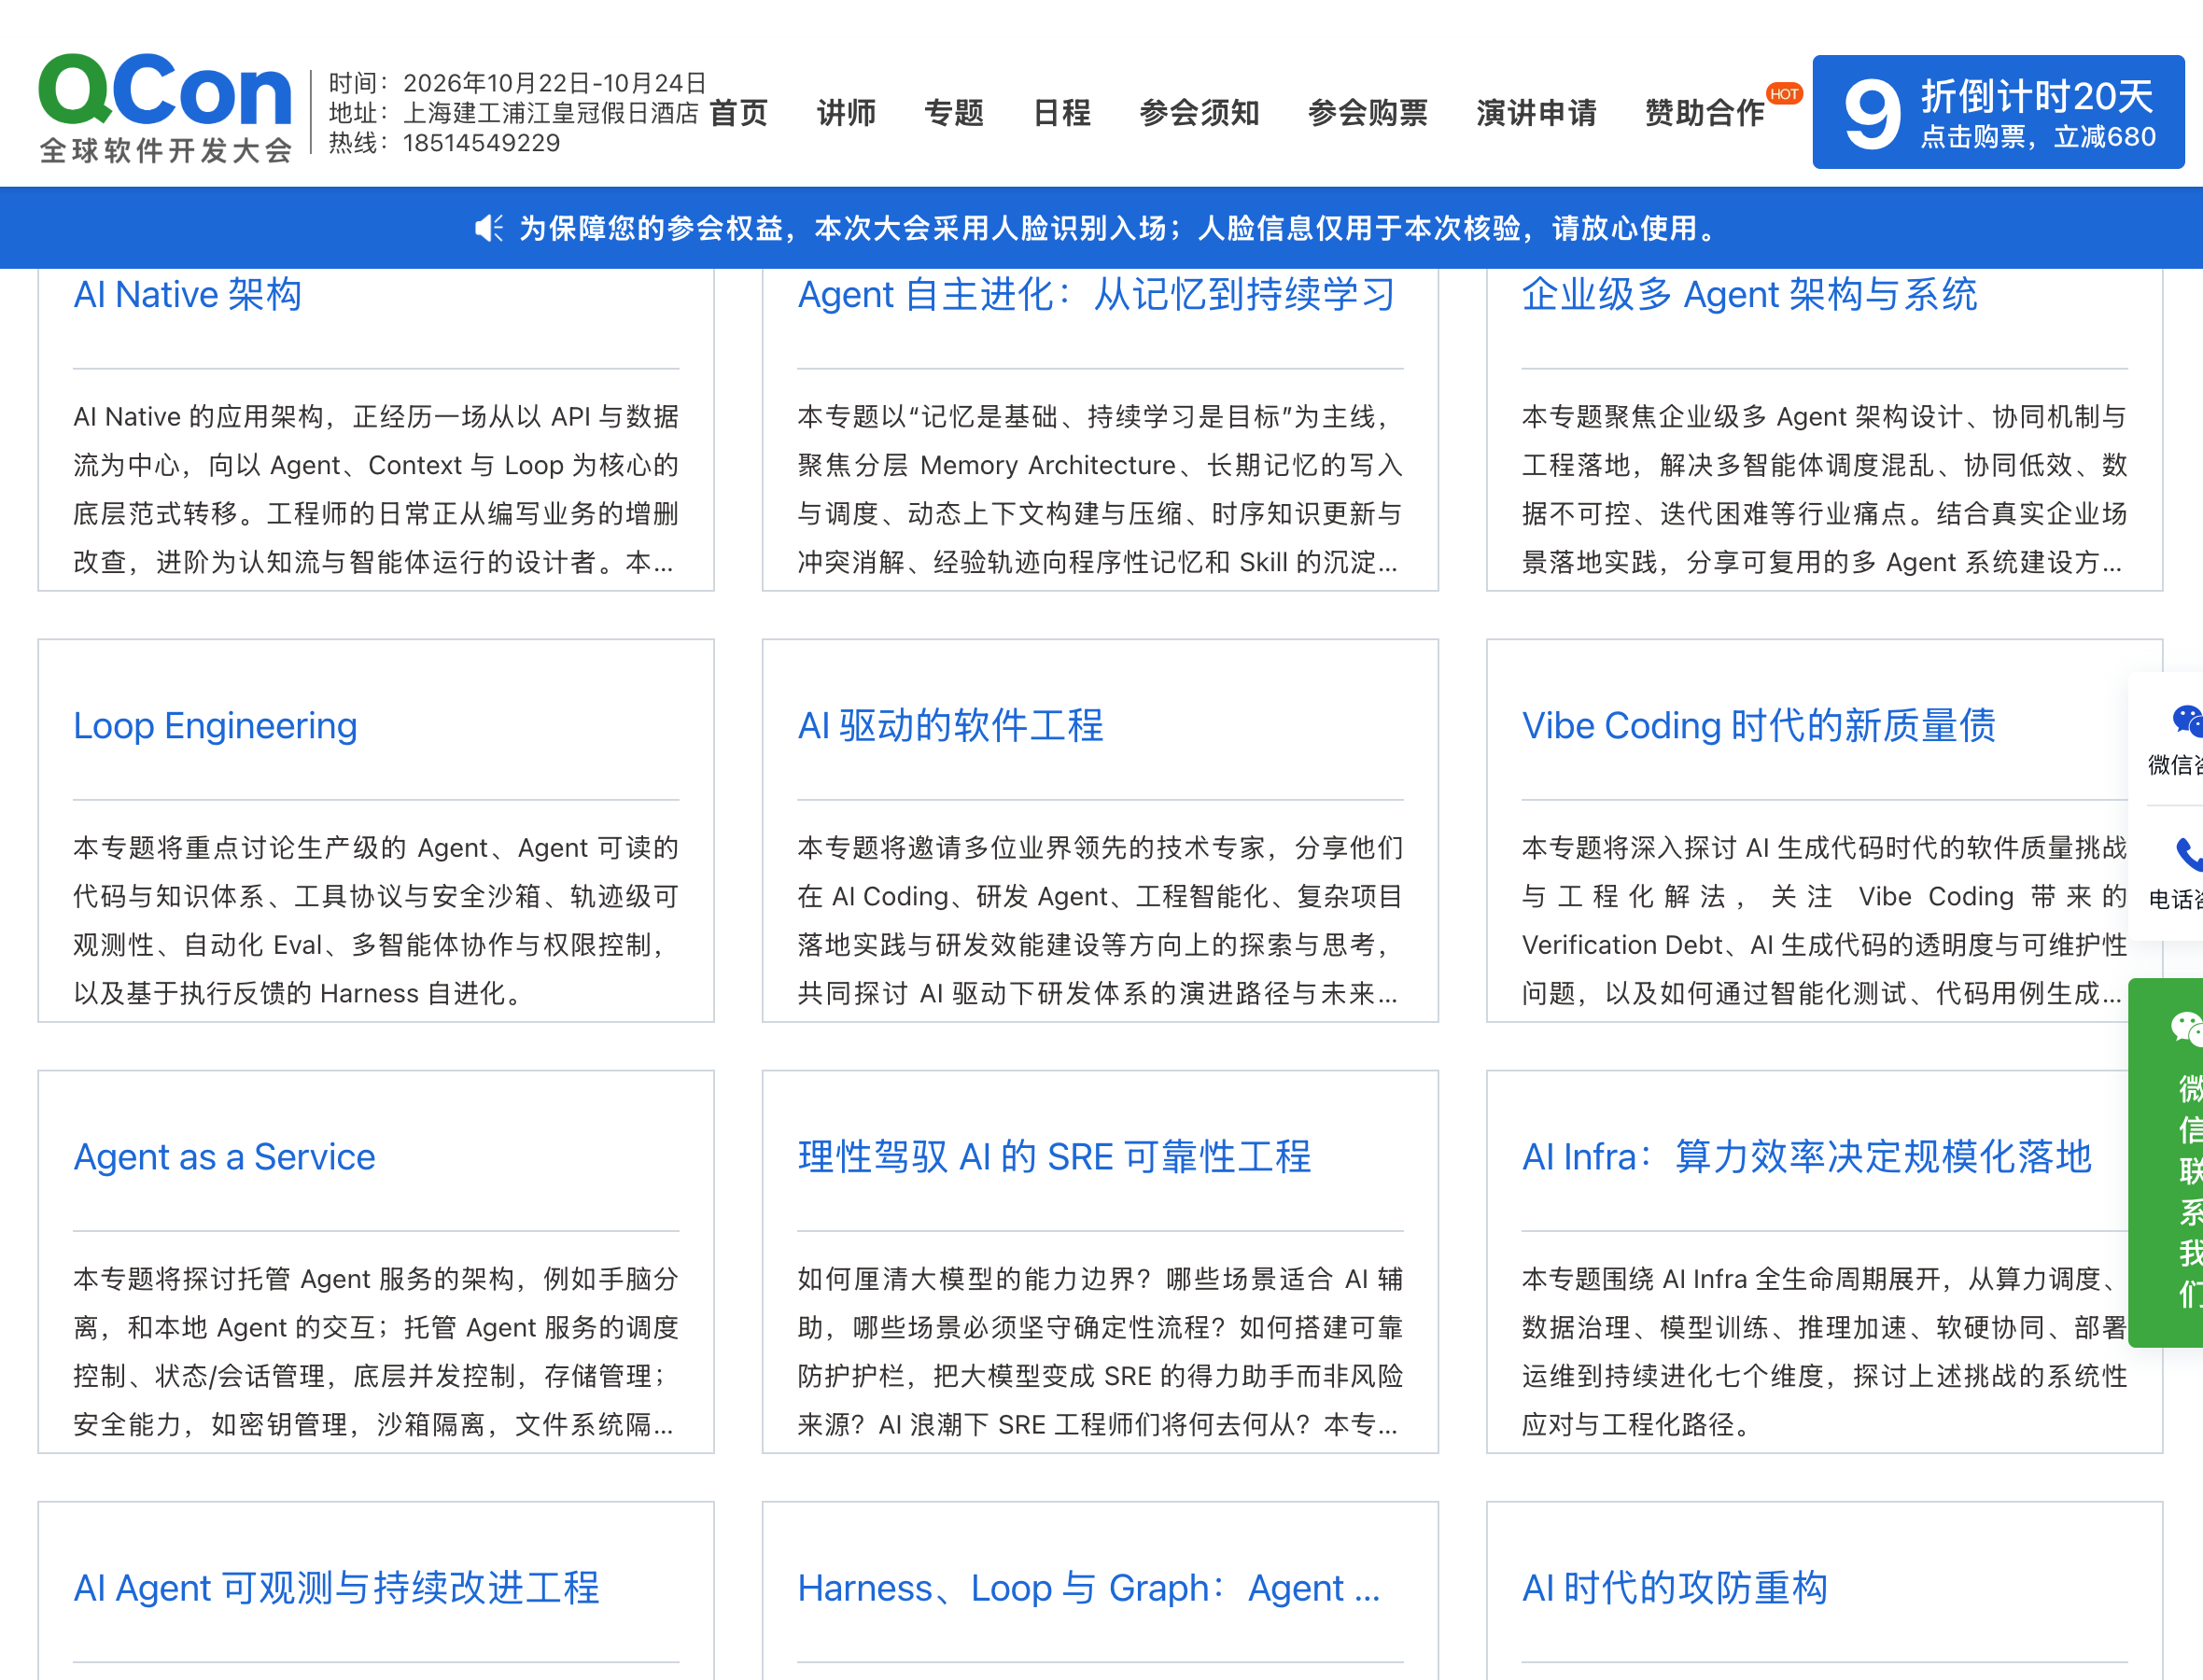Click the SRE 可靠性工程 description paragraph
Viewport: 2203px width, 1680px height.
(x=1100, y=1351)
